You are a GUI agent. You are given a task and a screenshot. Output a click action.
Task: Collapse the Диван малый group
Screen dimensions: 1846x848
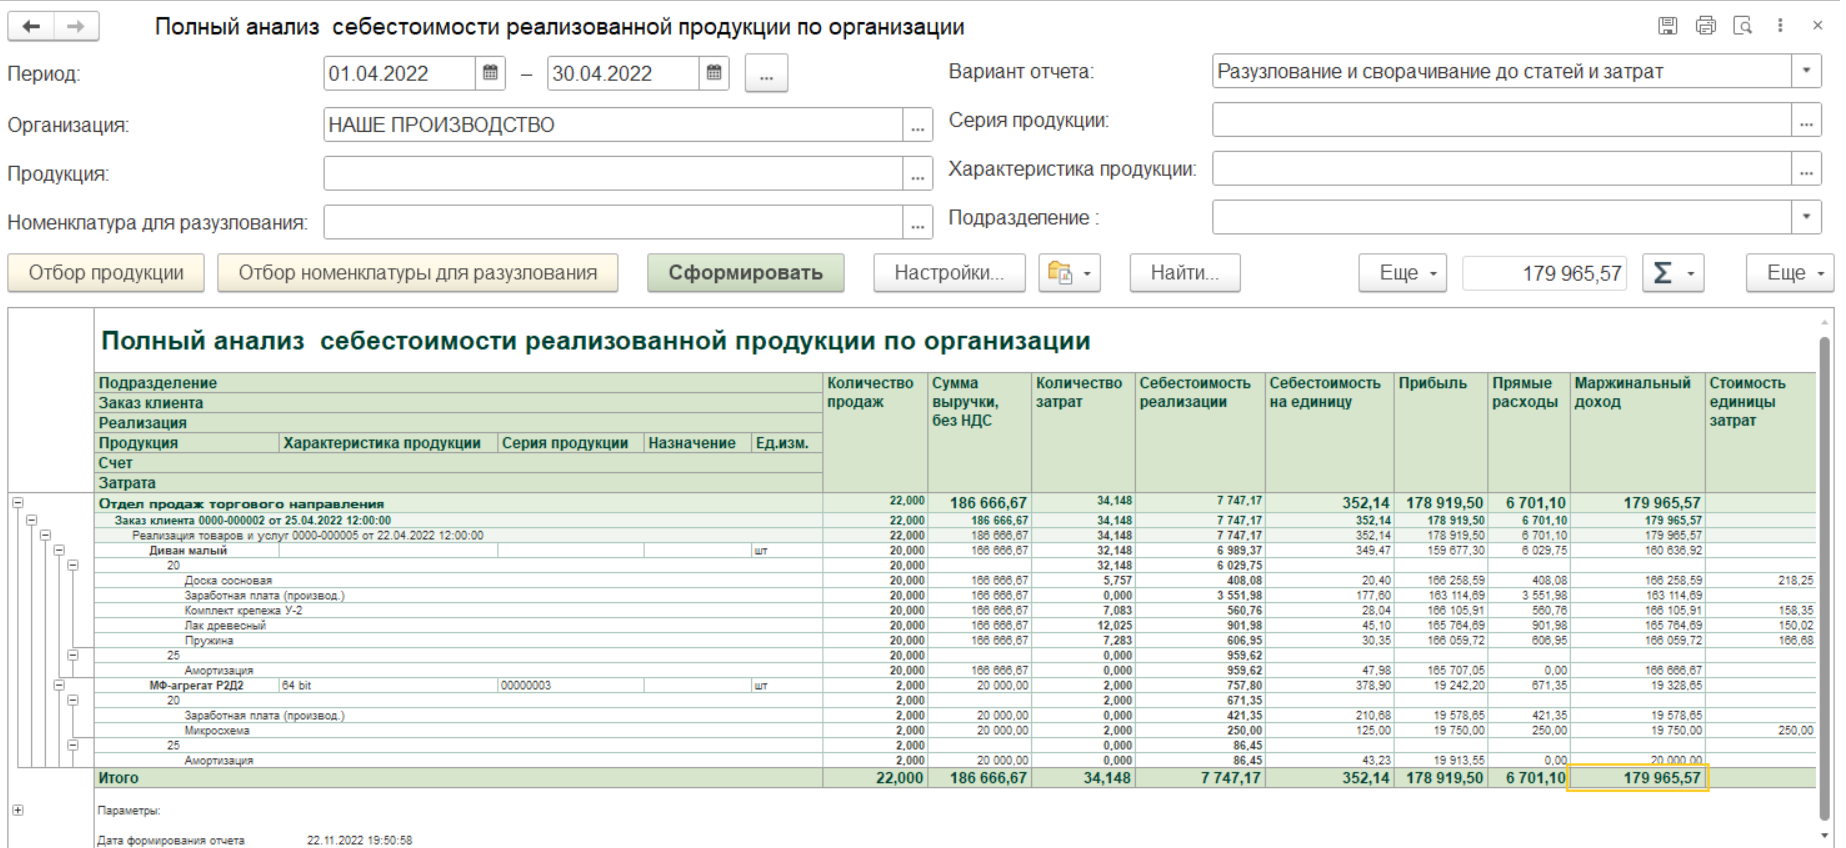(x=60, y=550)
